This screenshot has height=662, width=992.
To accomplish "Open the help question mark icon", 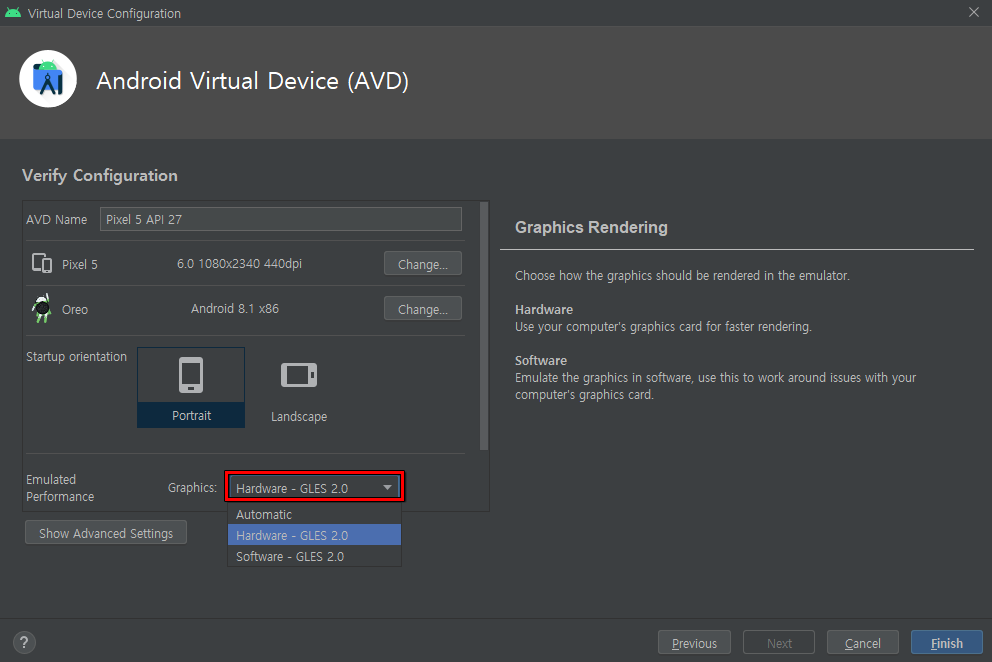I will 24,642.
